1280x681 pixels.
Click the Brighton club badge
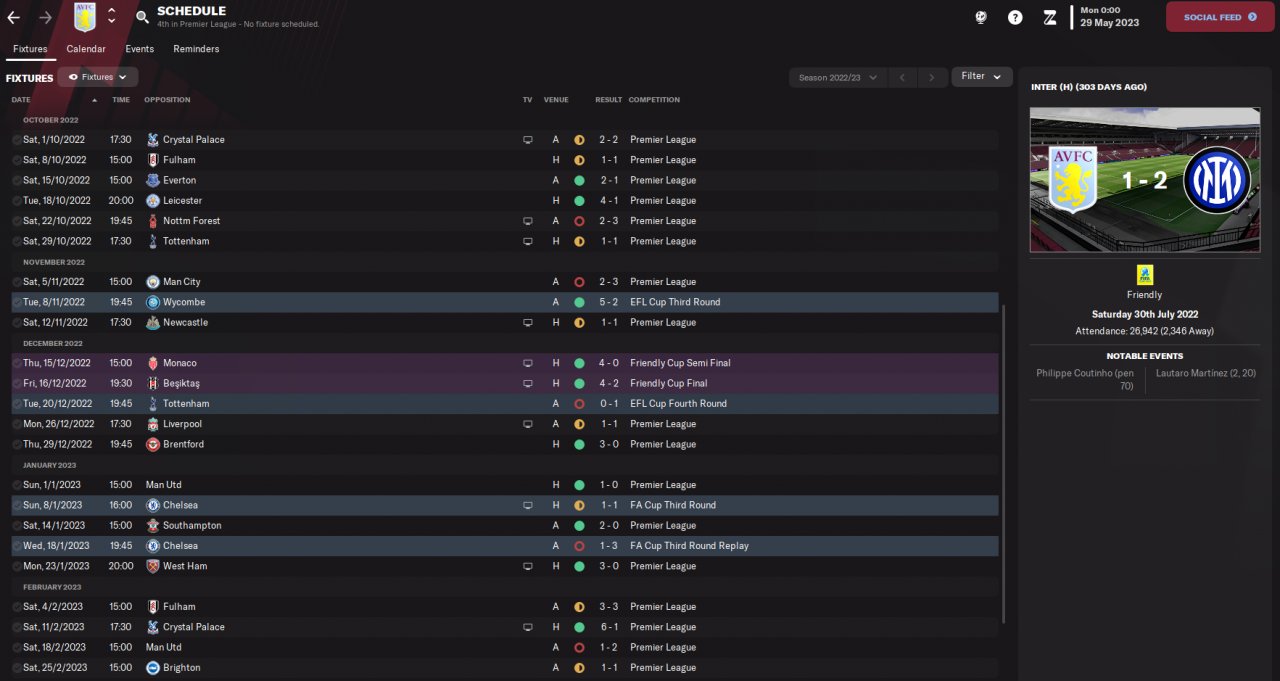click(153, 668)
